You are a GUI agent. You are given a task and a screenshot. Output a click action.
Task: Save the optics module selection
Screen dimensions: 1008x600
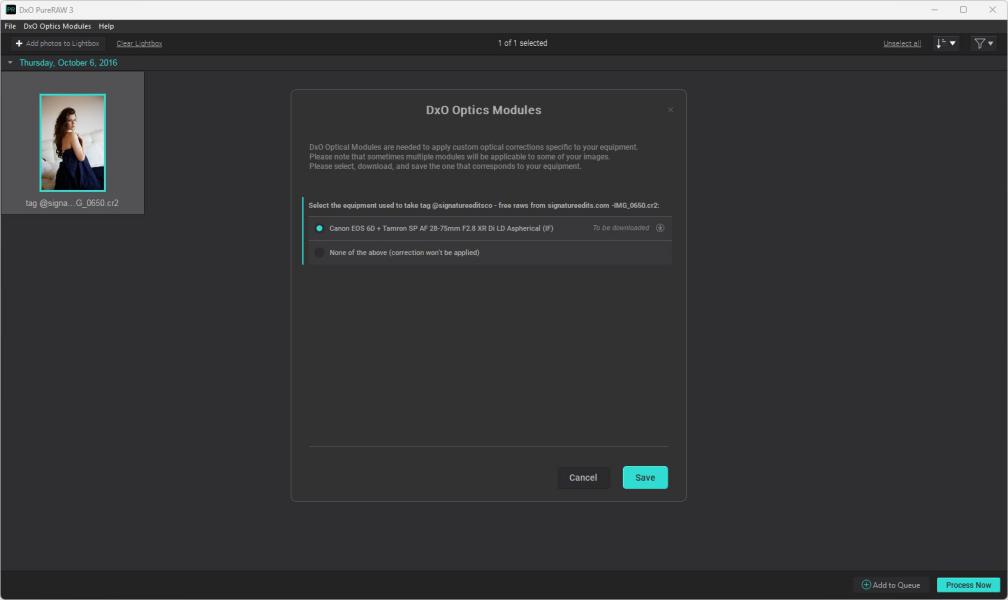(645, 477)
